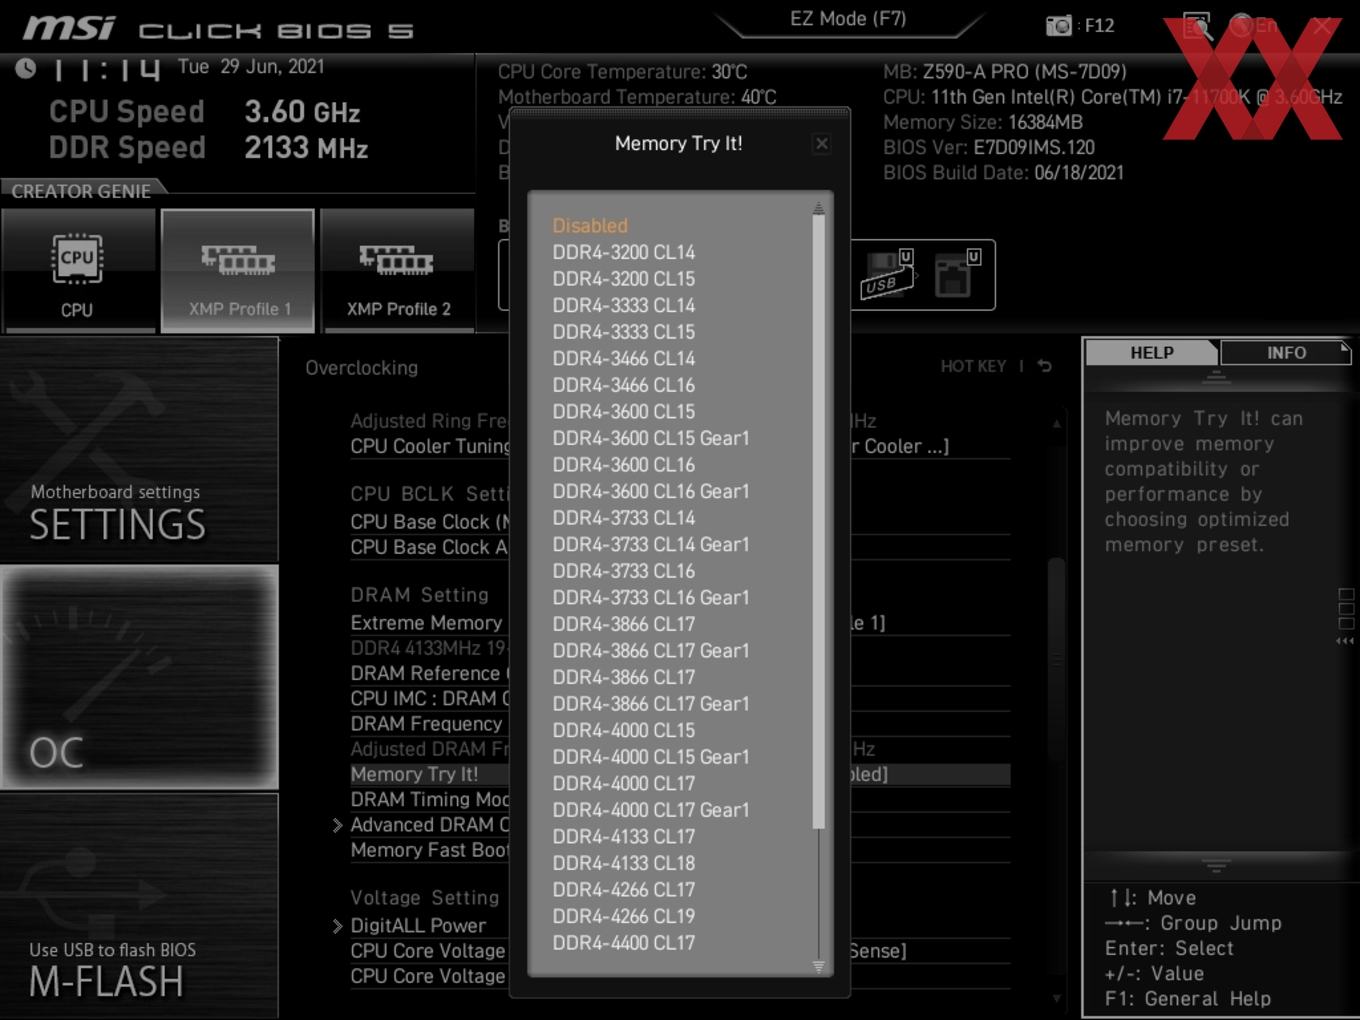The width and height of the screenshot is (1360, 1020).
Task: Choose DDR4-3200 CL14 preset
Action: [624, 252]
